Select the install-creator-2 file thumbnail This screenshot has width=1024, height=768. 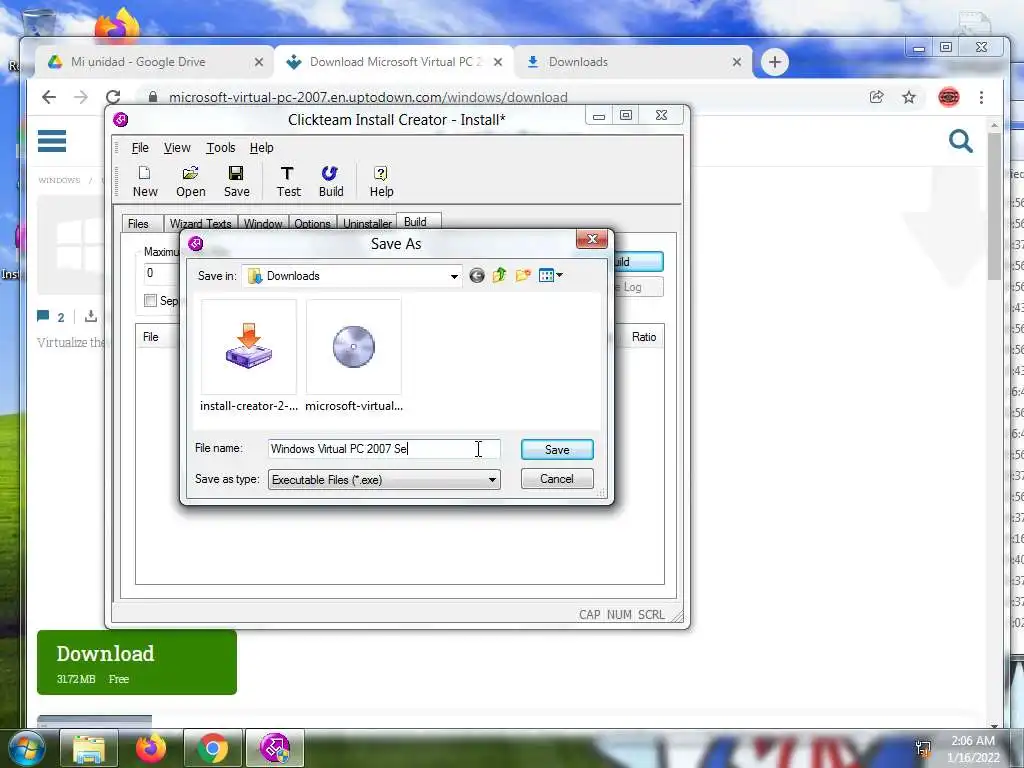coord(249,356)
